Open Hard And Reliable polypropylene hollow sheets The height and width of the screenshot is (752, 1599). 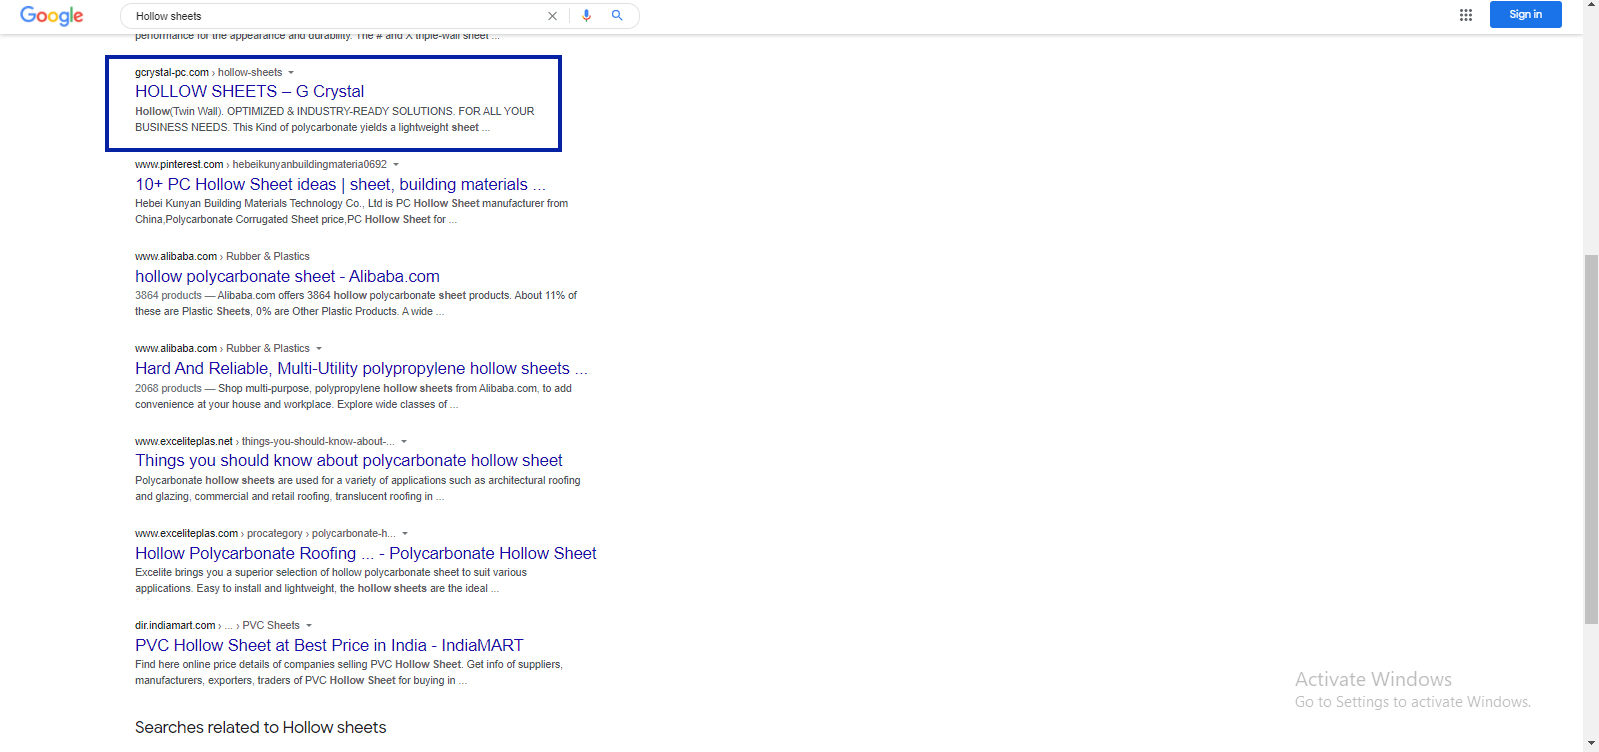click(x=361, y=368)
